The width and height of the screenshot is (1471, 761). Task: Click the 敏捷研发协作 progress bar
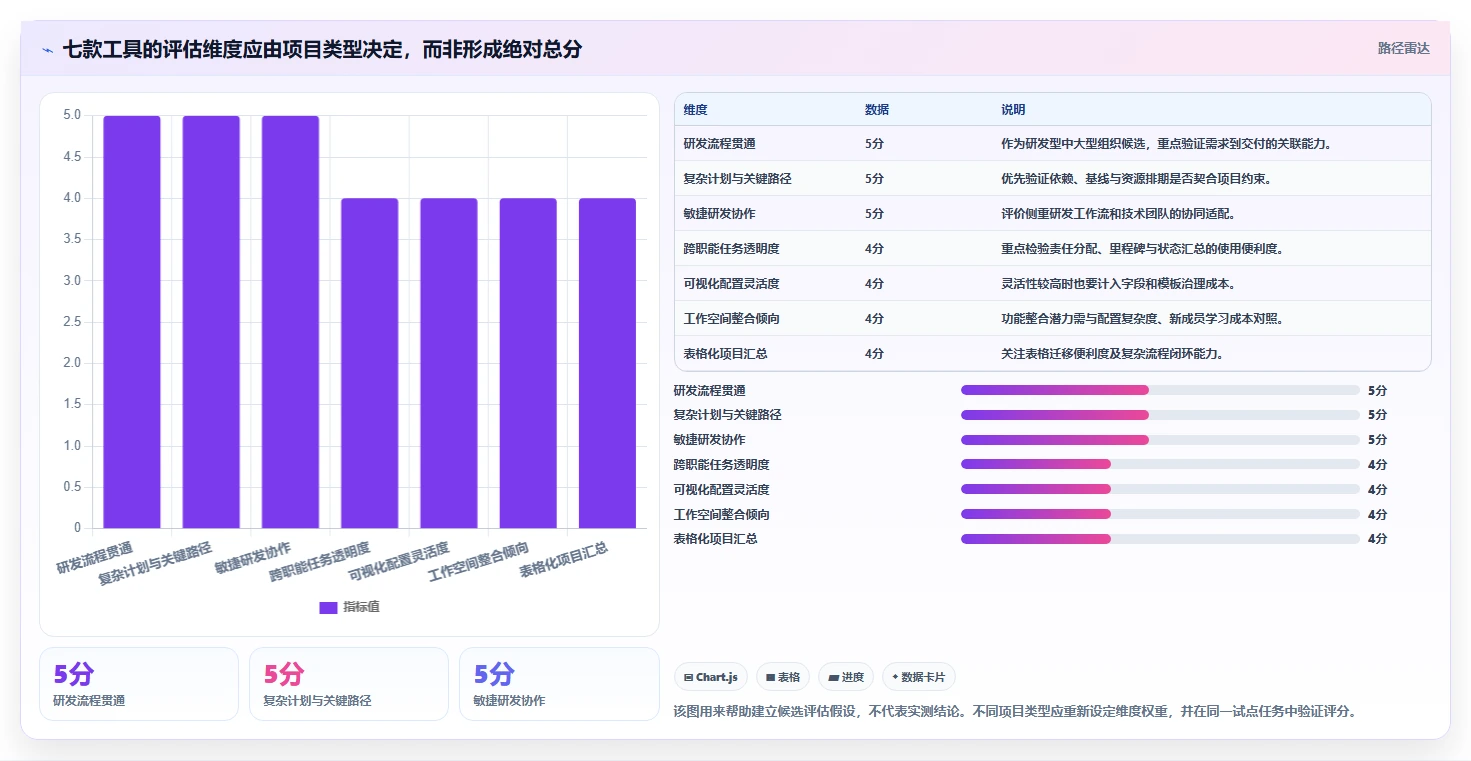point(1160,440)
